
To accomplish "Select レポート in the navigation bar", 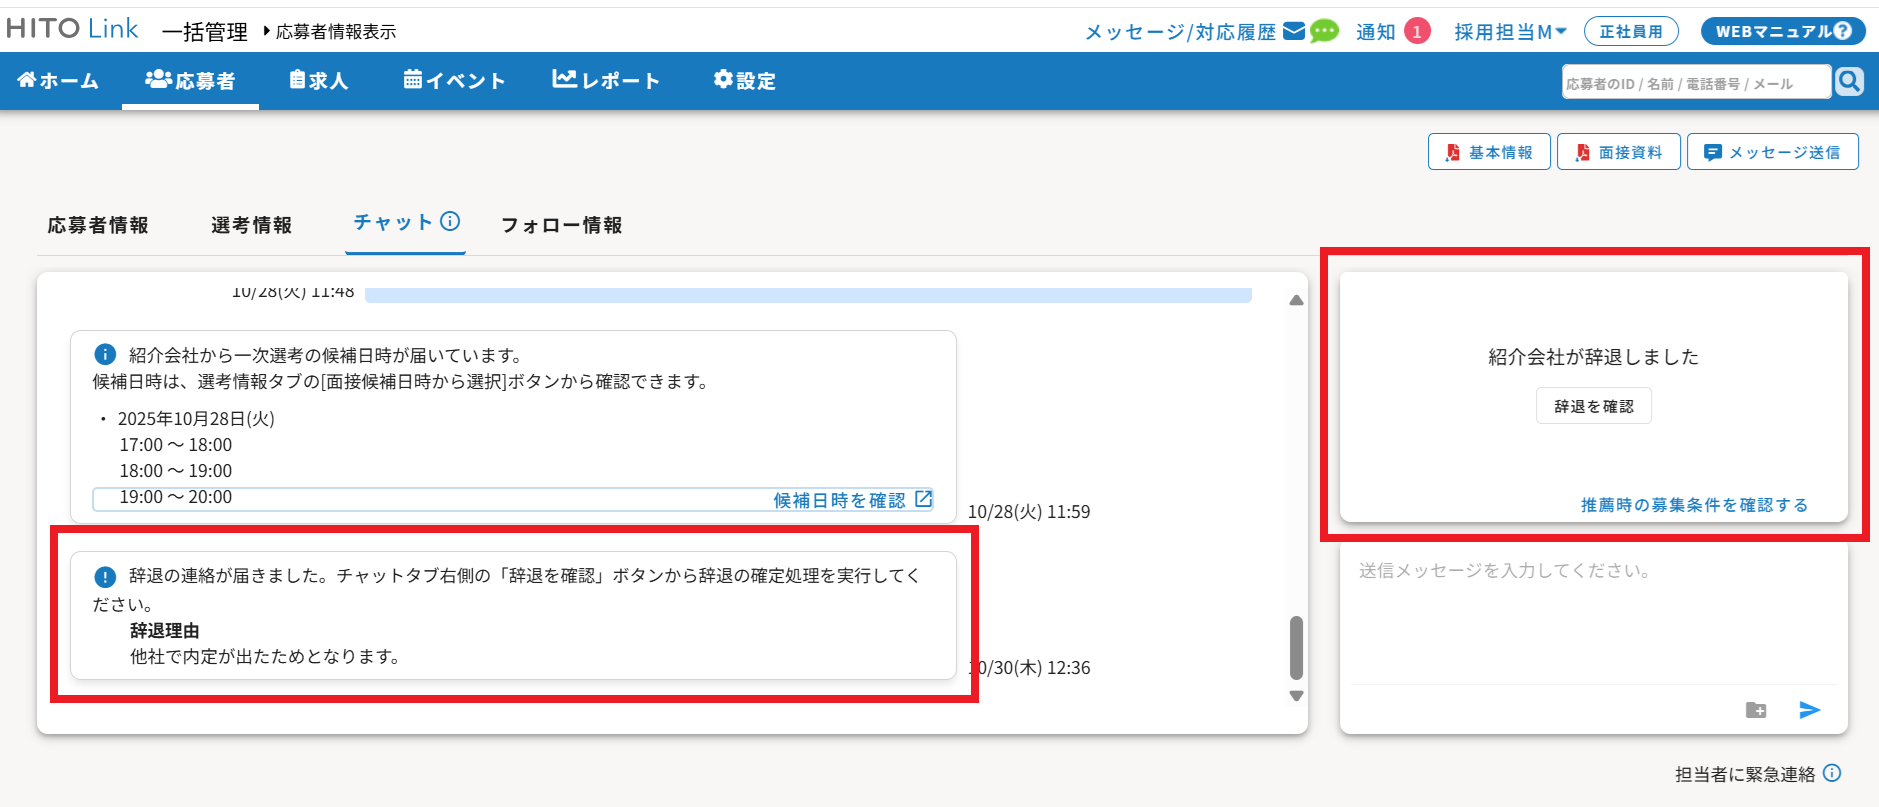I will tap(606, 81).
